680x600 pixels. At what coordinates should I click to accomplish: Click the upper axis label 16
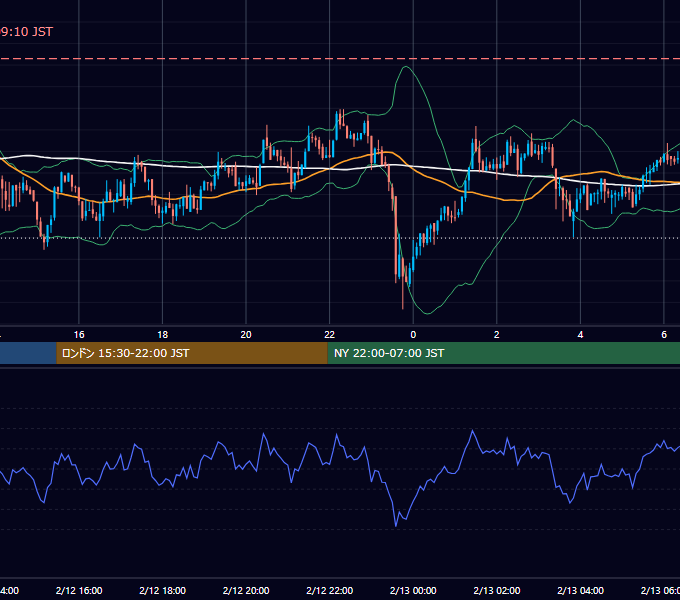coord(79,334)
